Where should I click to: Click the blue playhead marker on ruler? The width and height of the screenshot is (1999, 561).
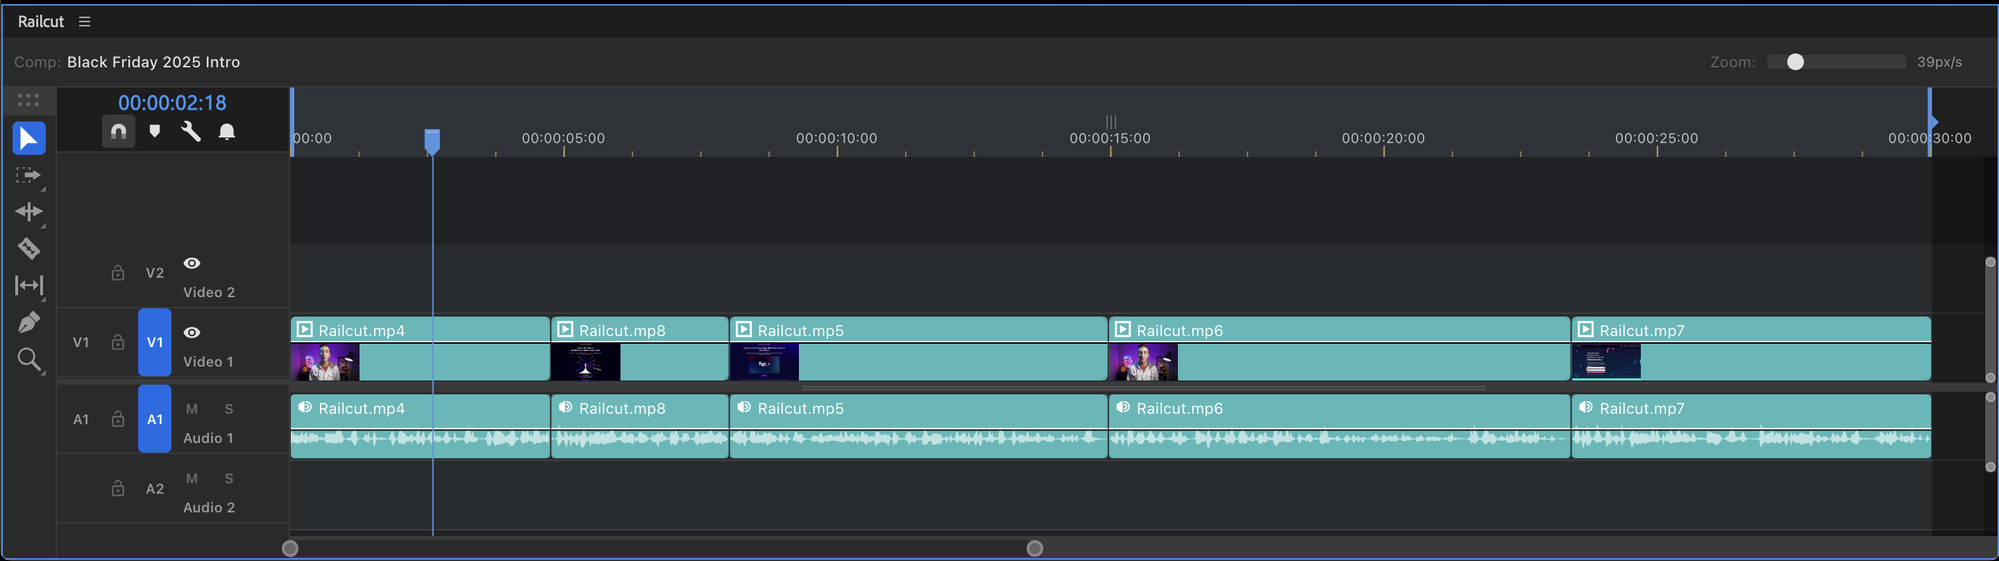tap(432, 141)
